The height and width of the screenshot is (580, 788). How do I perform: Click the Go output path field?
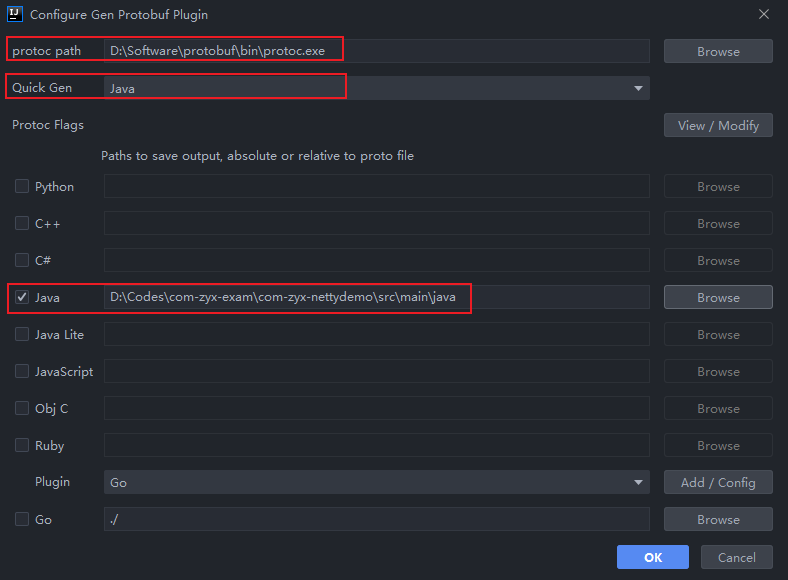click(x=376, y=519)
